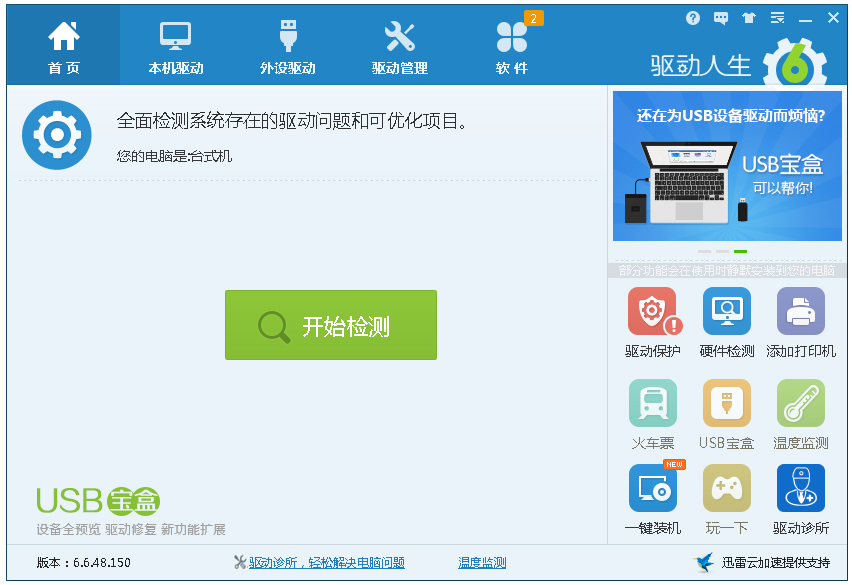Select the second banner slide indicator
The width and height of the screenshot is (852, 585).
723,251
